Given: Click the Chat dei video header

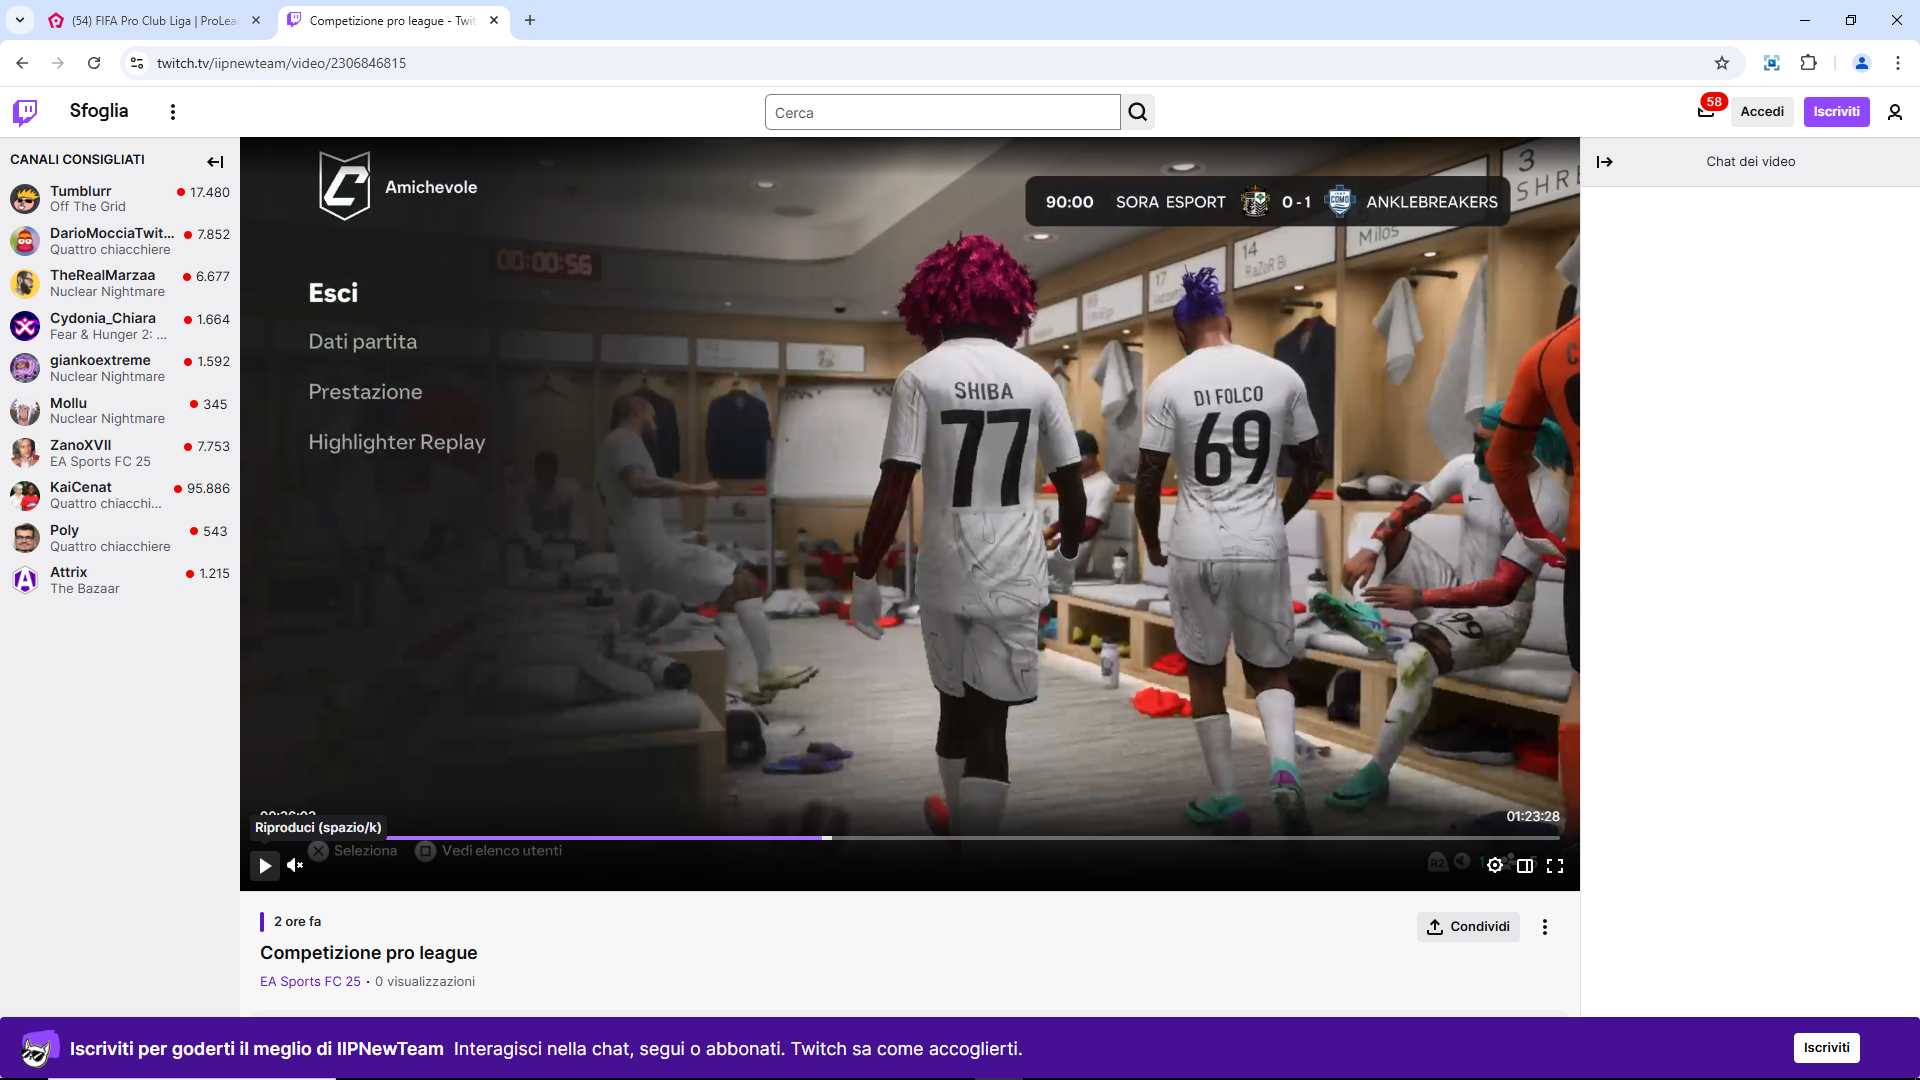Looking at the screenshot, I should pos(1750,162).
